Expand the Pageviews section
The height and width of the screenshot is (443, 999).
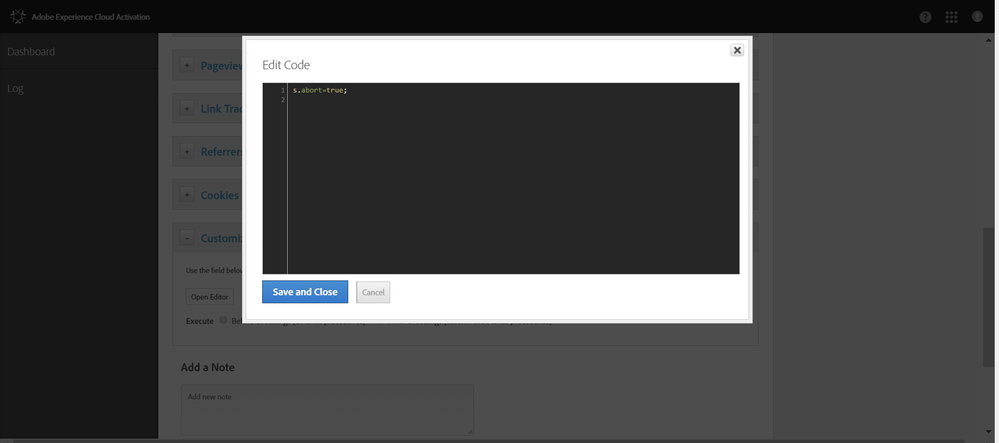click(x=187, y=66)
